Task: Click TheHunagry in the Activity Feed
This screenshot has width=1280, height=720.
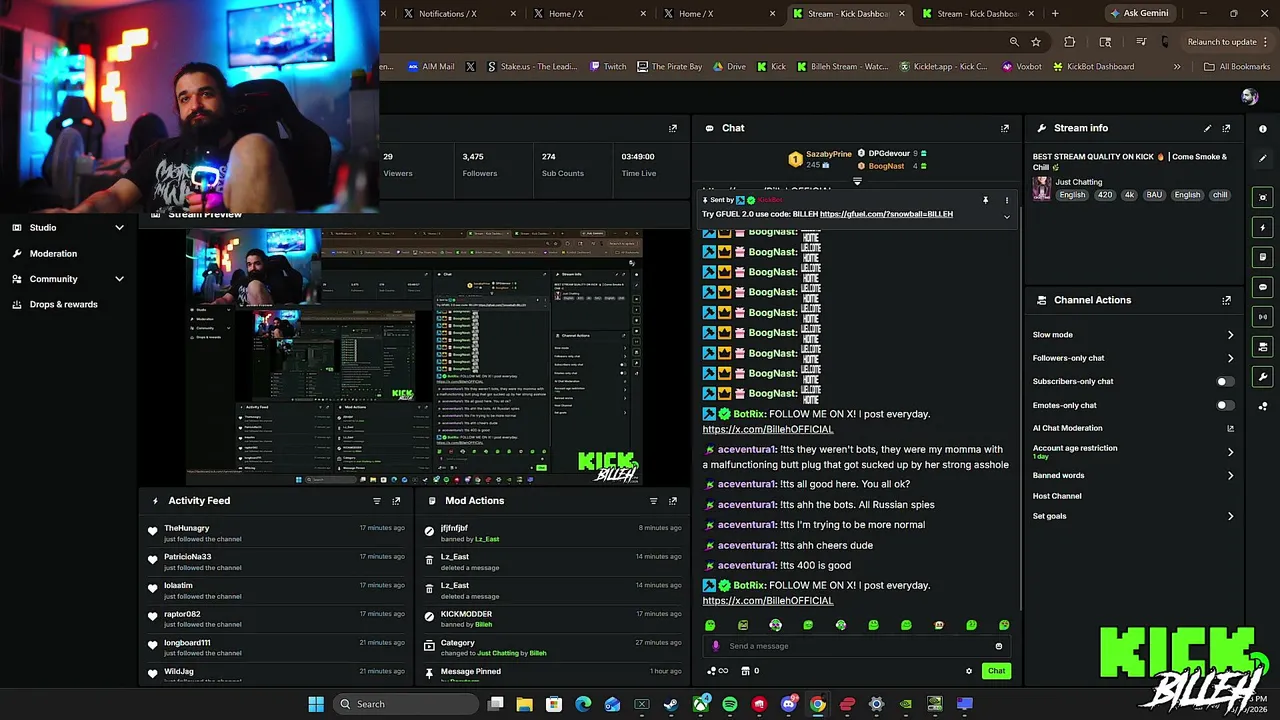Action: 187,528
